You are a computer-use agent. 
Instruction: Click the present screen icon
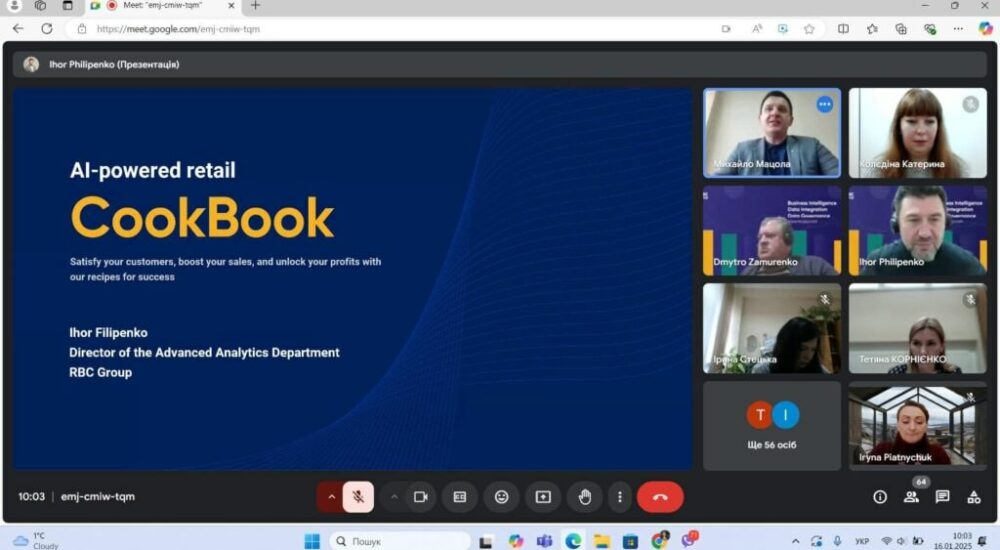543,497
